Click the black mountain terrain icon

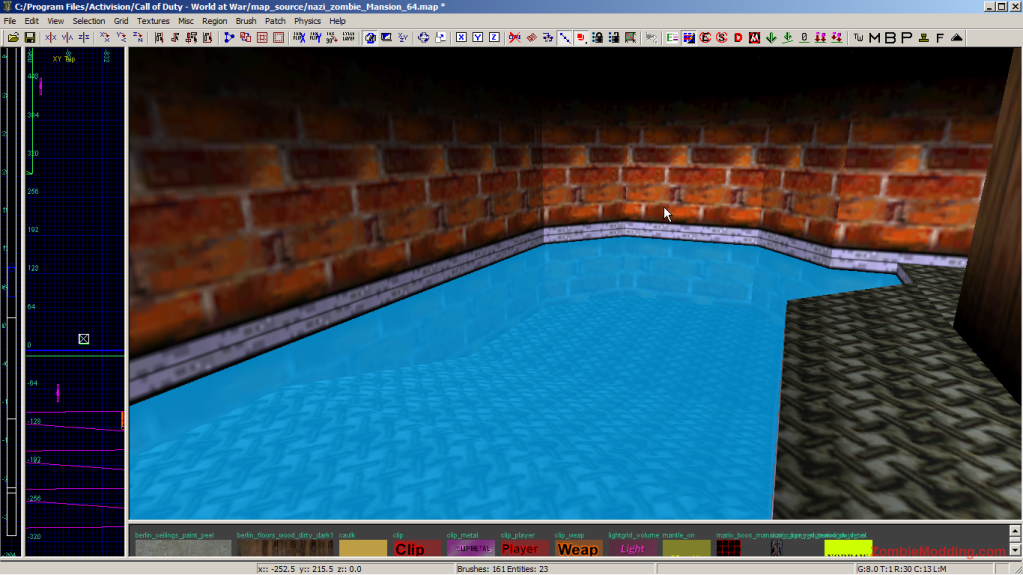(956, 38)
